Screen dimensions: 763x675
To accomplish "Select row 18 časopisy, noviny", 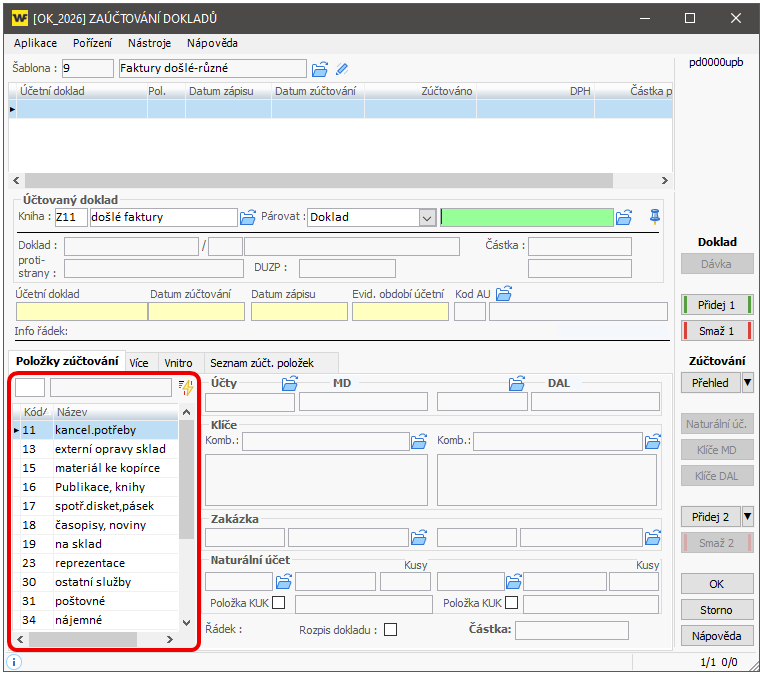I will 95,525.
